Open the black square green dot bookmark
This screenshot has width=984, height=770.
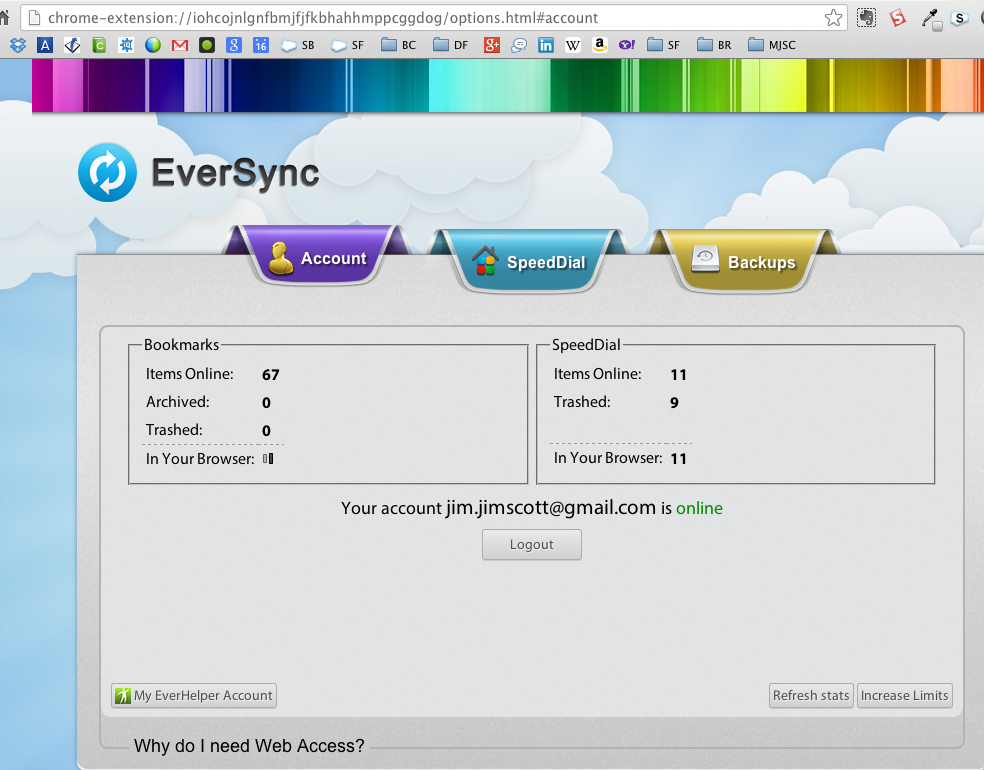[207, 45]
